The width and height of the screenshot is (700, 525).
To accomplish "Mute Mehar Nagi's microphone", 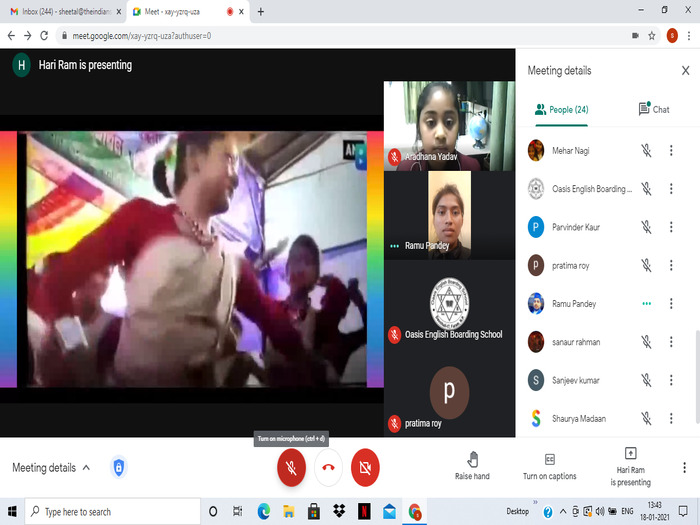I will pos(646,150).
